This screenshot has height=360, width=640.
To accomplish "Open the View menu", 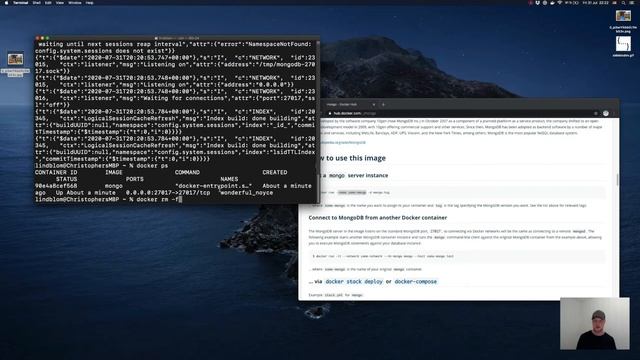I will pos(60,2).
